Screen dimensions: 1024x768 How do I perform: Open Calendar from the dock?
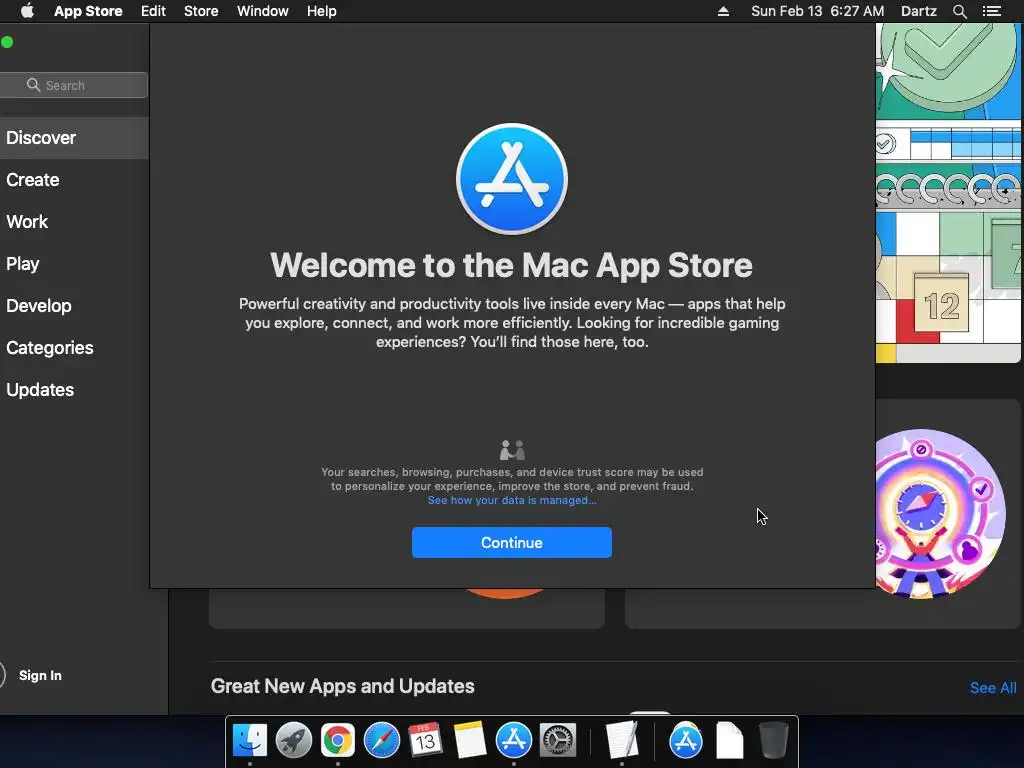[x=425, y=740]
